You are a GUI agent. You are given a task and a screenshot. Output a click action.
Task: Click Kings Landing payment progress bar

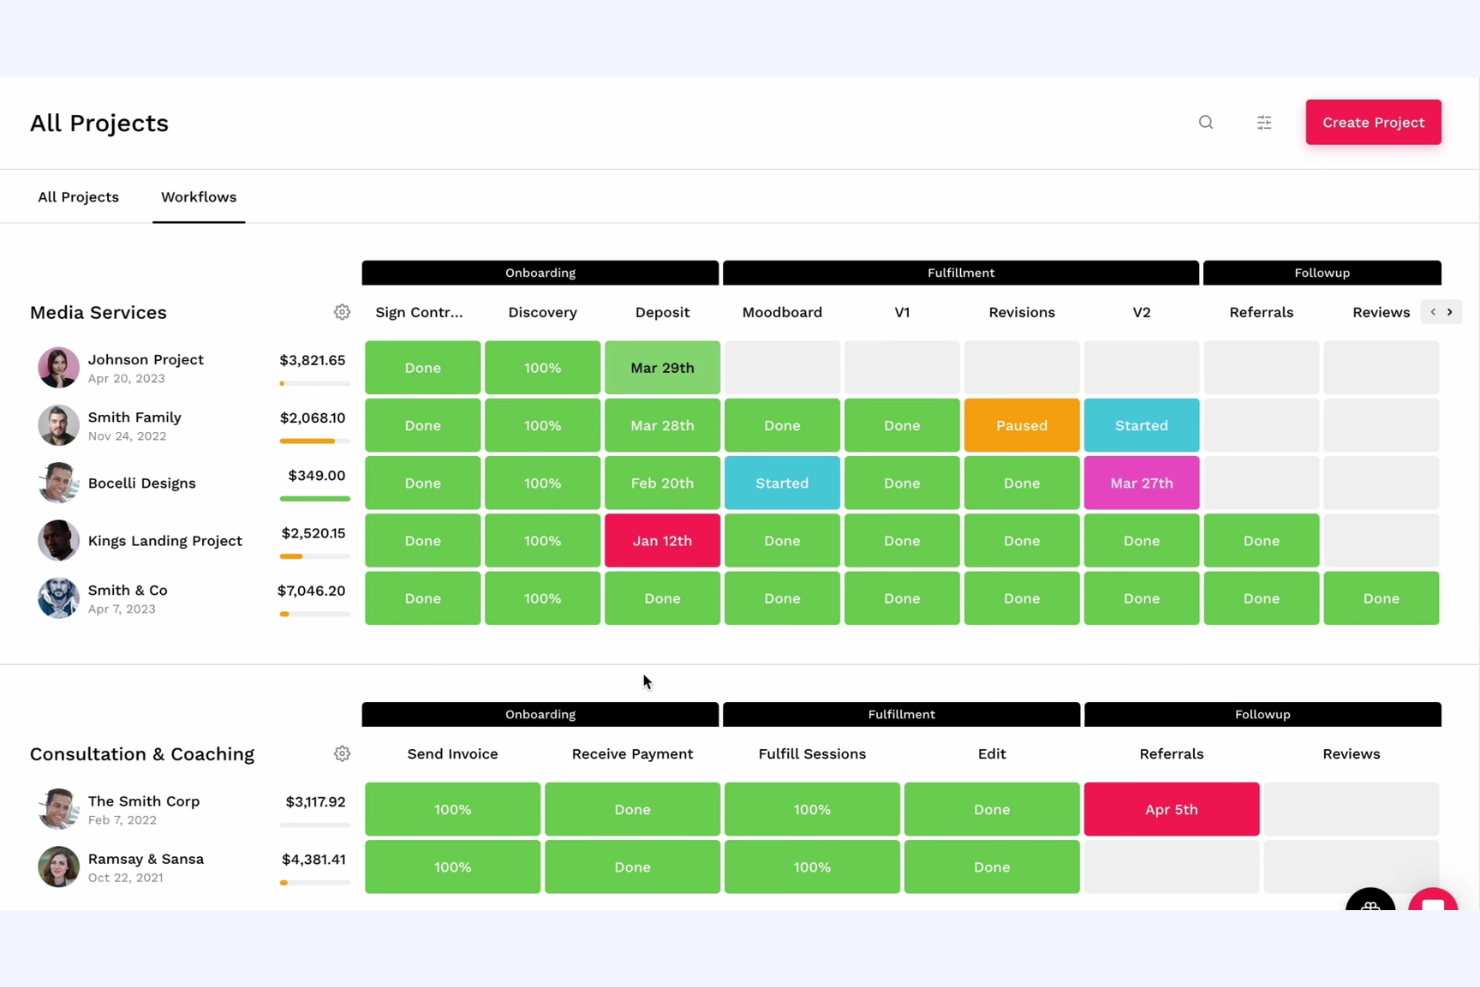click(315, 556)
